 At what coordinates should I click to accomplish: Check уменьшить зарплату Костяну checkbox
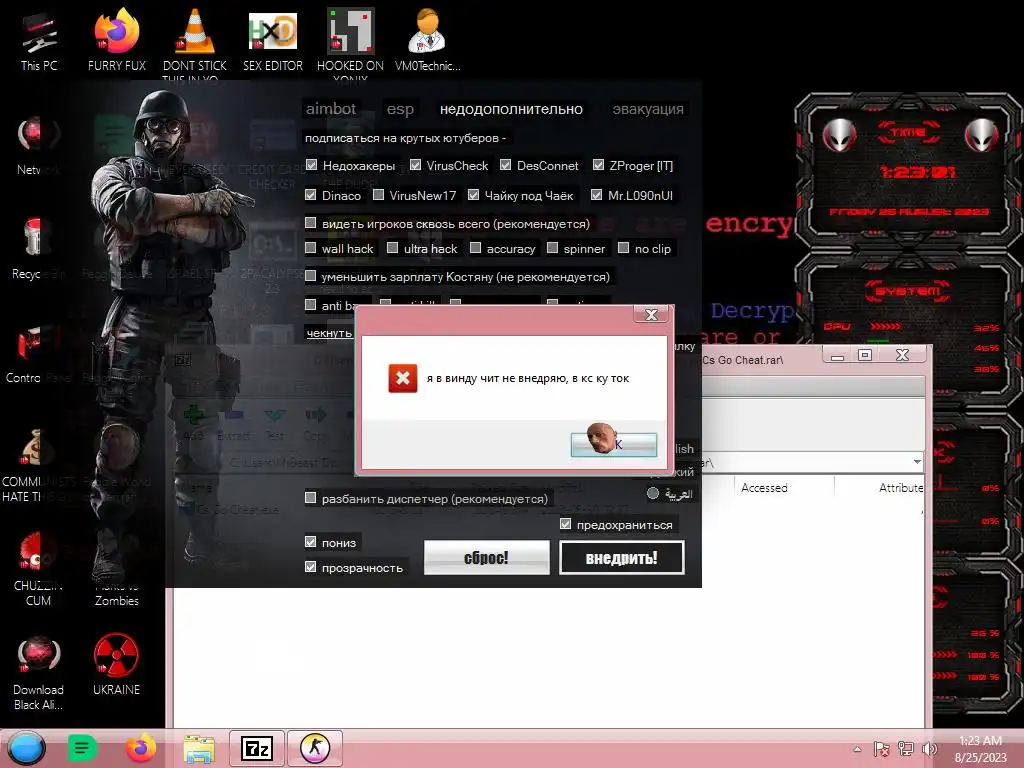pyautogui.click(x=311, y=276)
